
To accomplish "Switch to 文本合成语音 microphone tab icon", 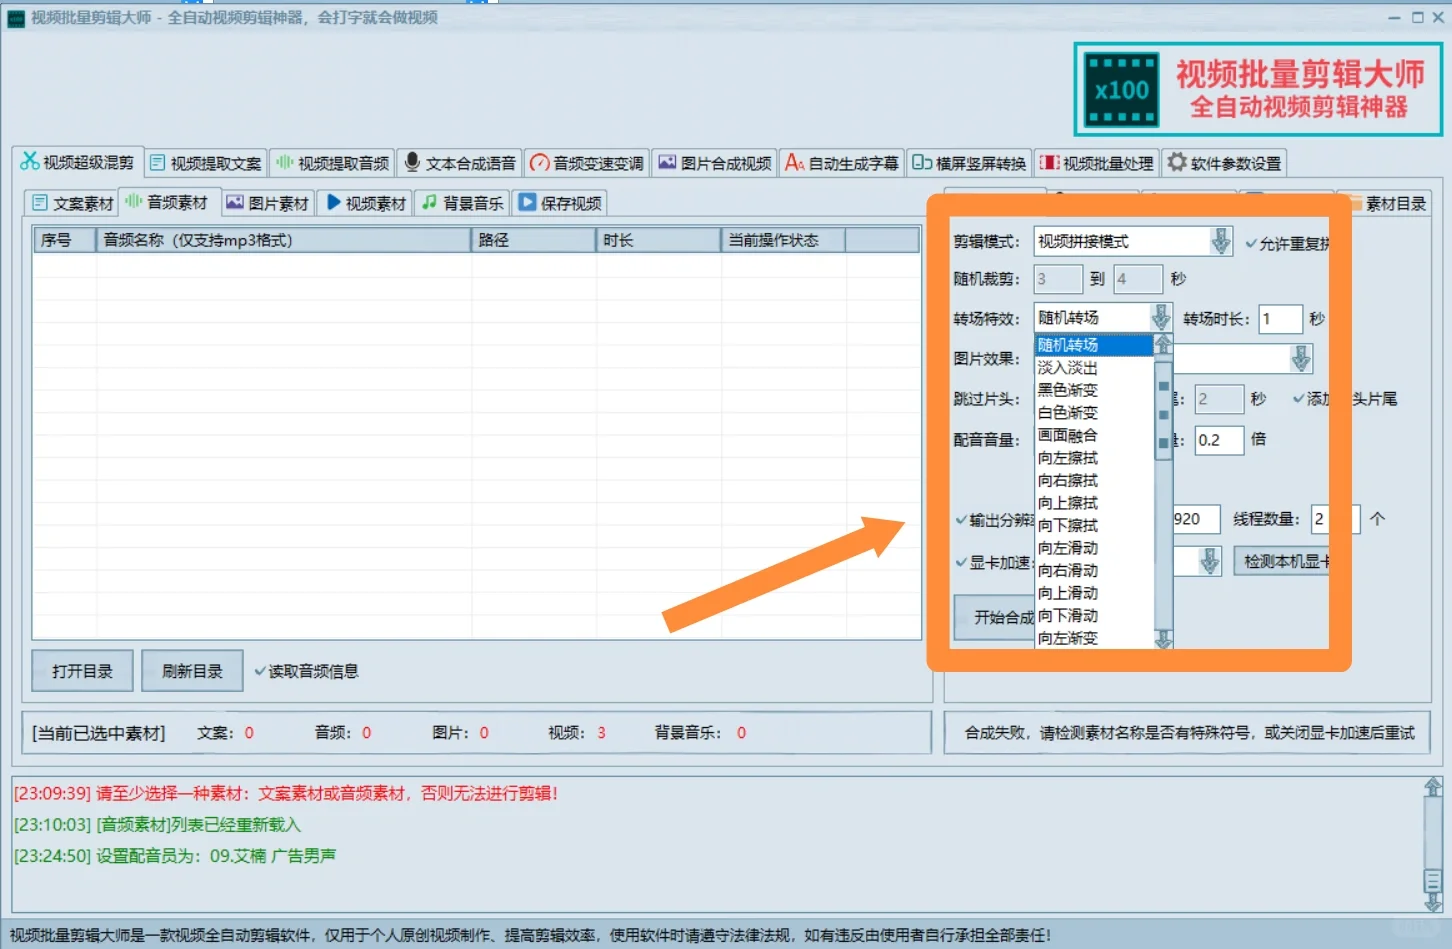I will 412,162.
